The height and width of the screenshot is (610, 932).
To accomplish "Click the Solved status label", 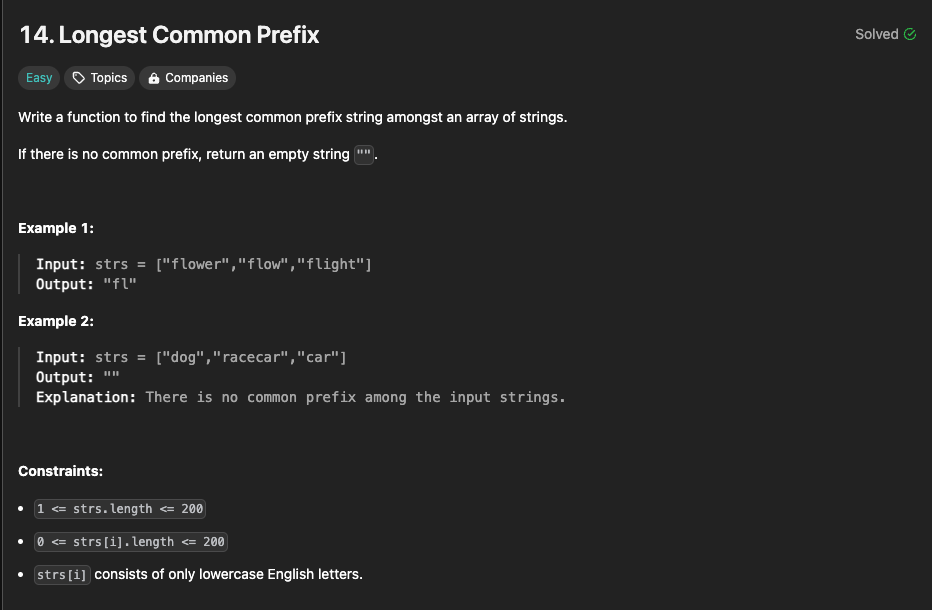I will 876,34.
